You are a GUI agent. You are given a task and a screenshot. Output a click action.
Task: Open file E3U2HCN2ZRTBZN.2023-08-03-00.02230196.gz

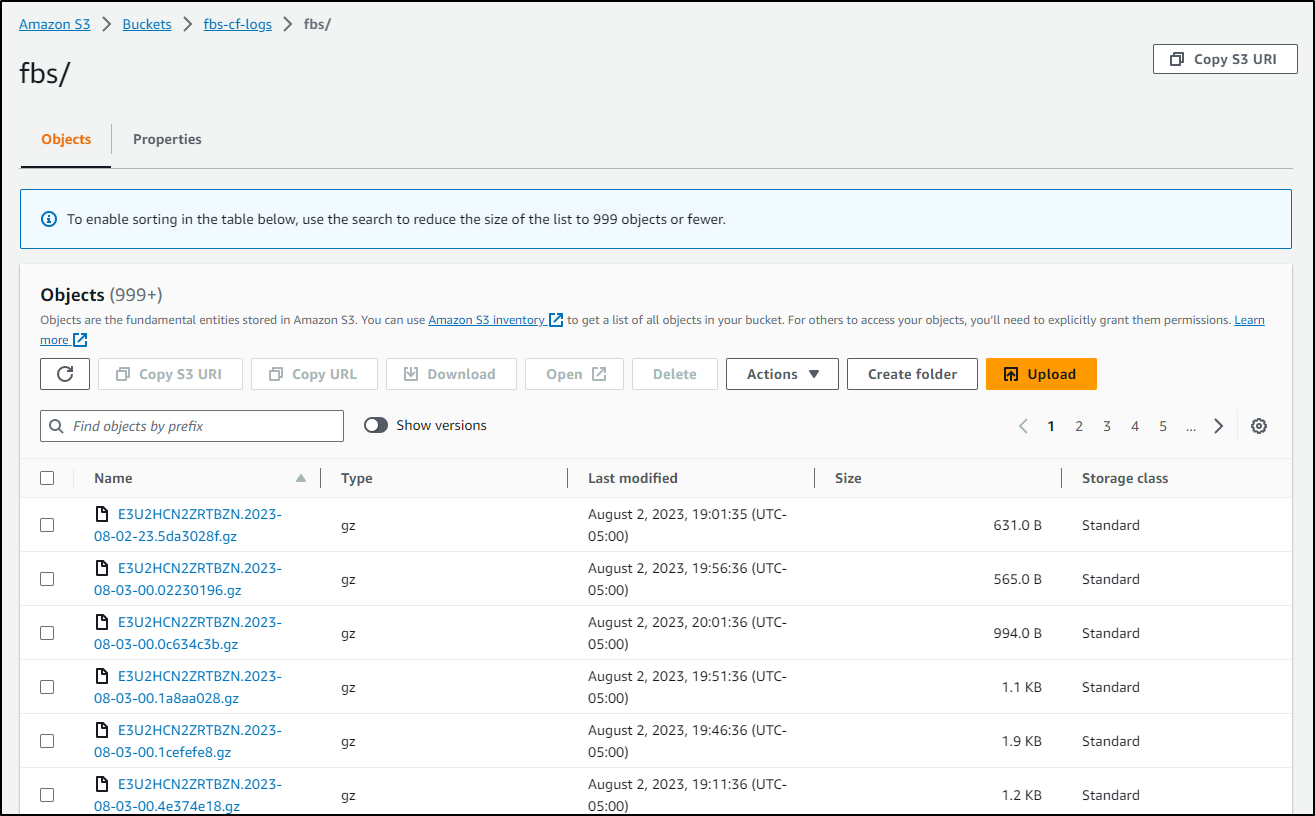(x=188, y=579)
